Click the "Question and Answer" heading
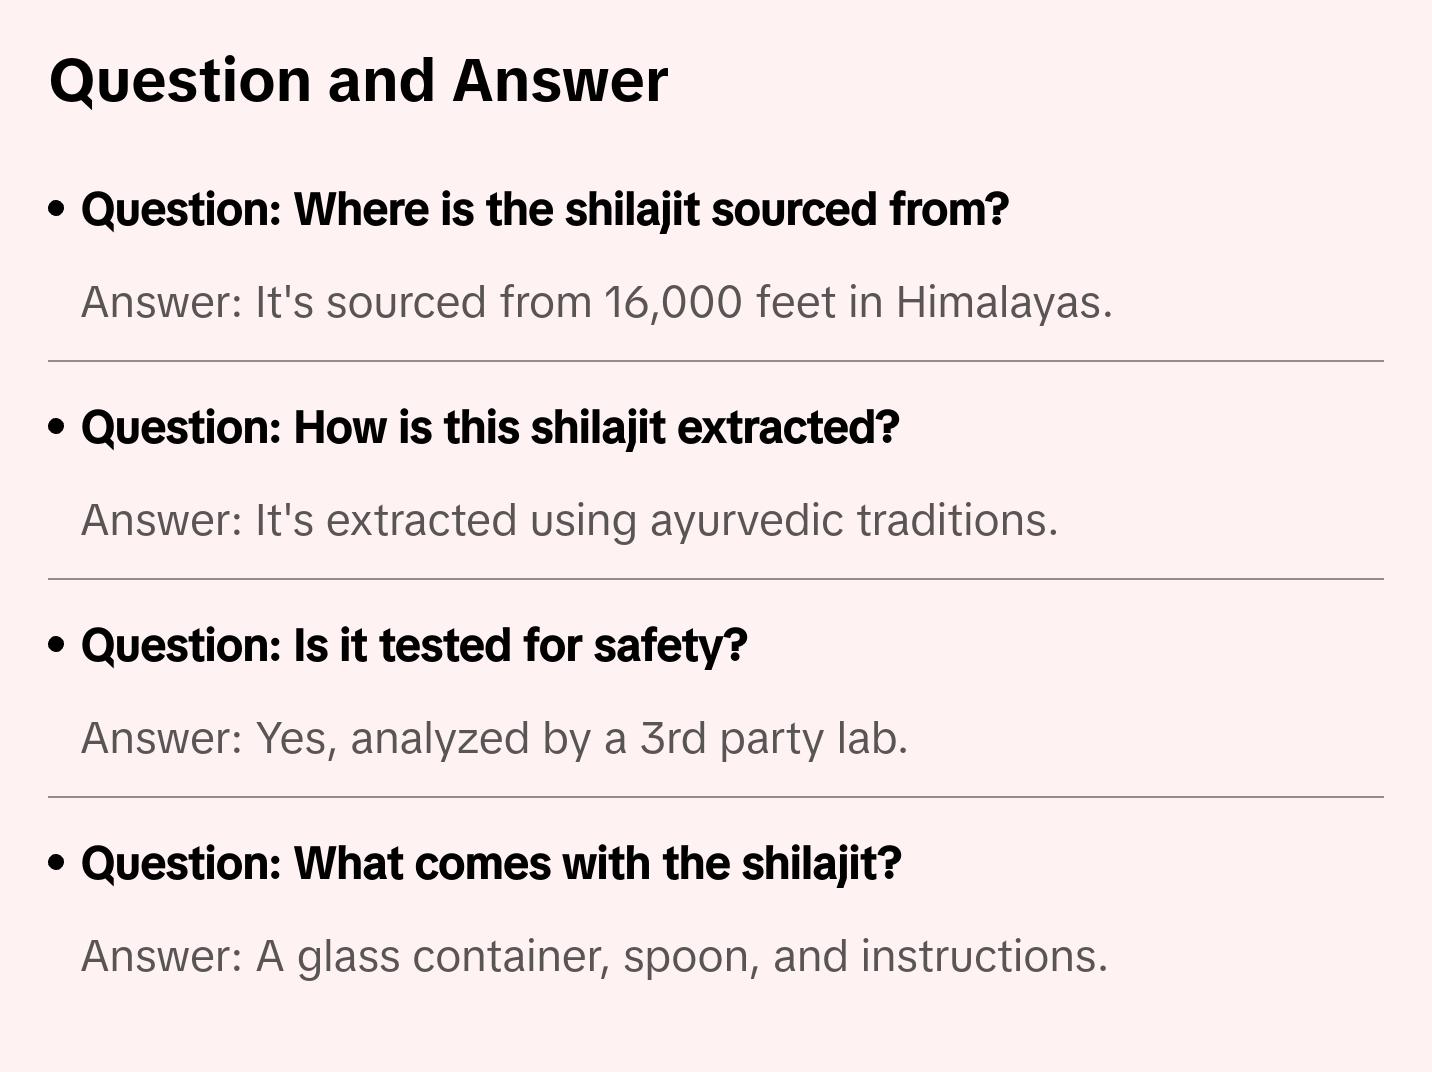1432x1072 pixels. (358, 80)
